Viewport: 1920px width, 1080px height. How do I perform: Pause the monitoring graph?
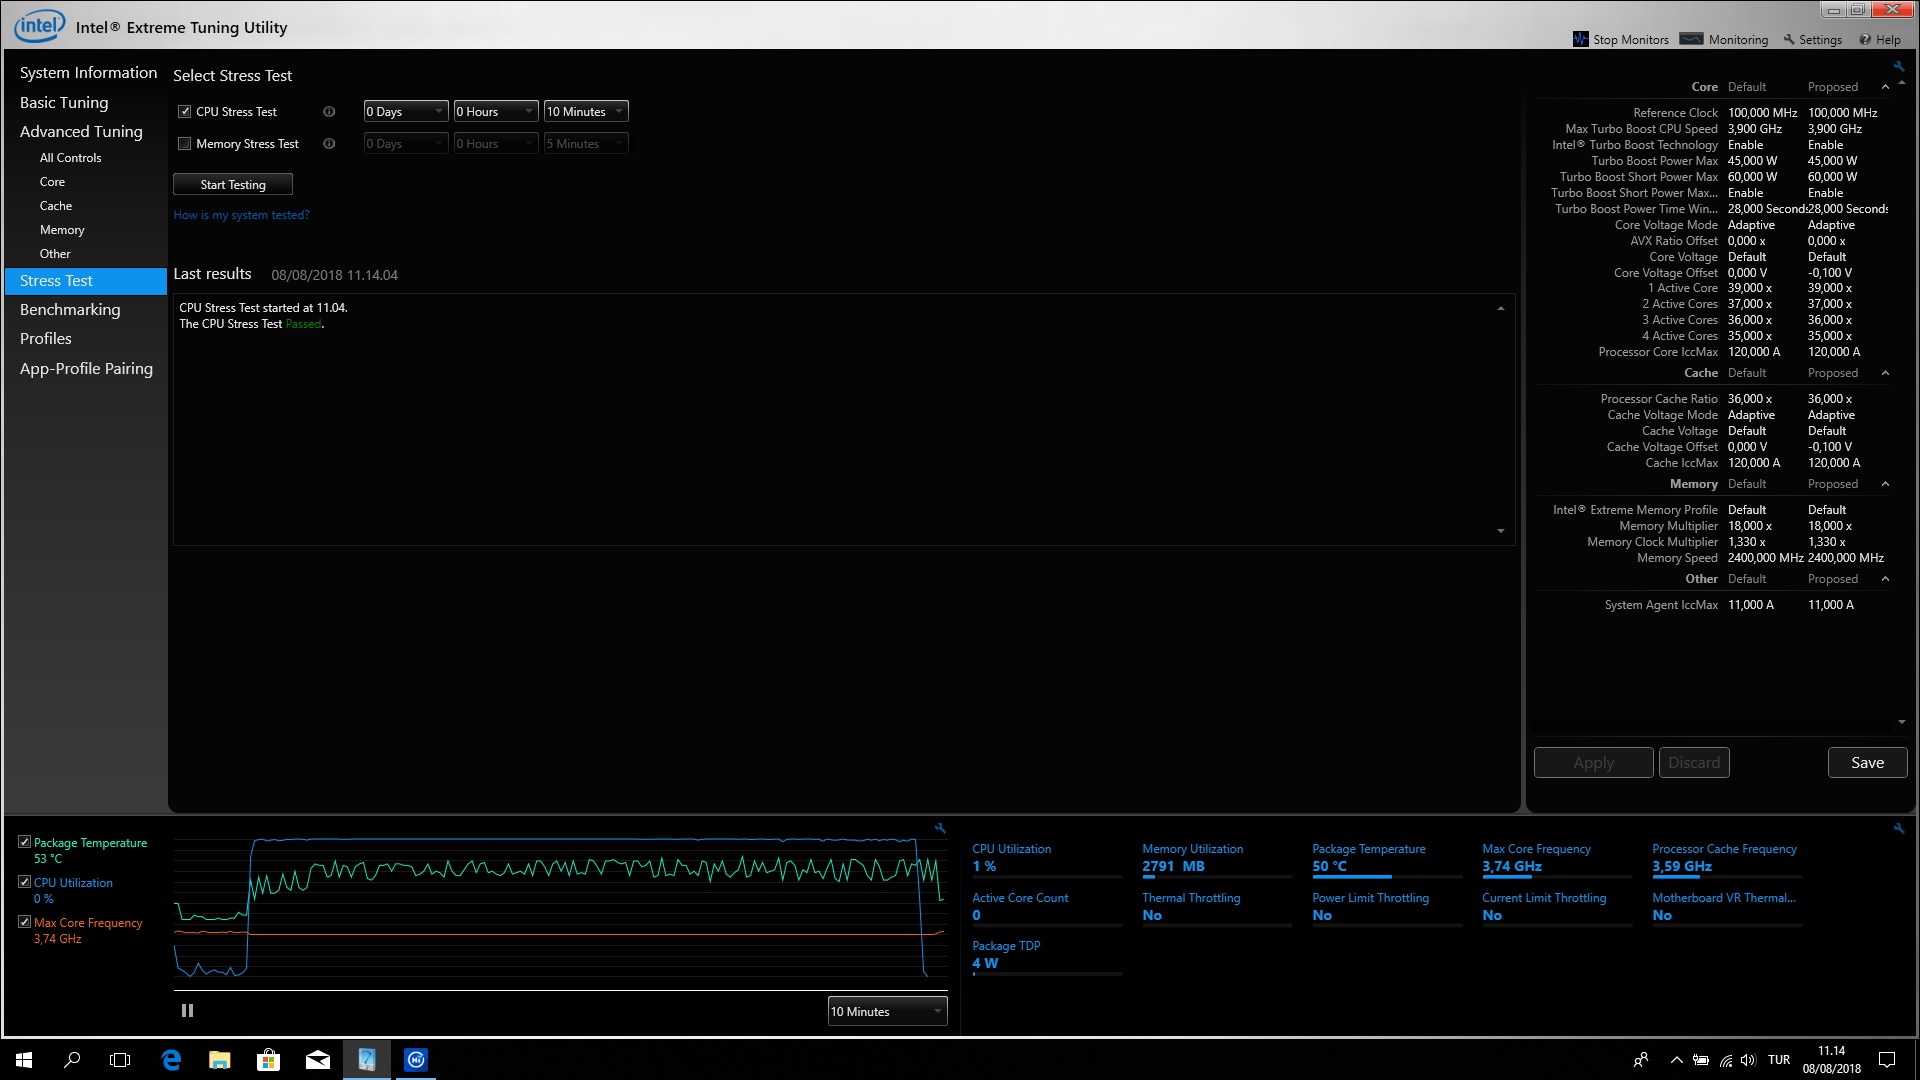click(x=187, y=1011)
